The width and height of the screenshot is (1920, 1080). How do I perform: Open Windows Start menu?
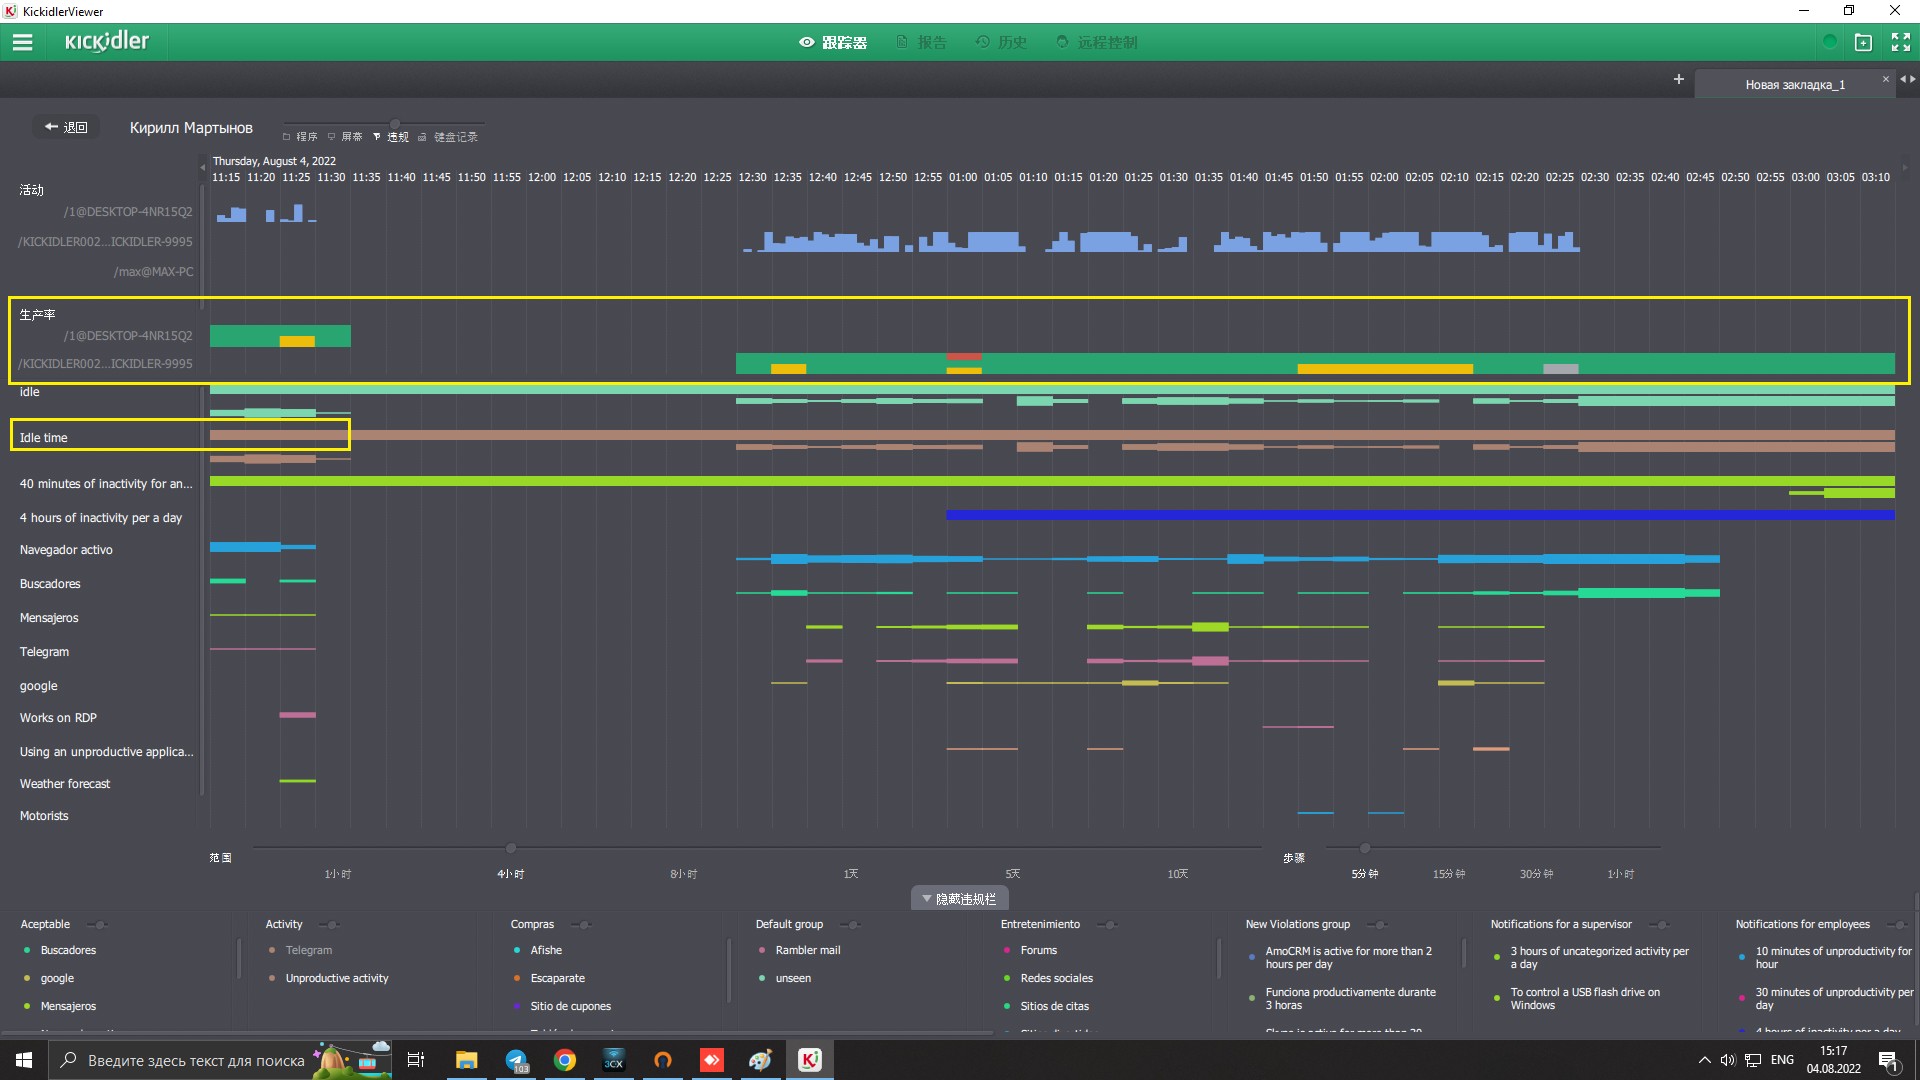pos(24,1060)
